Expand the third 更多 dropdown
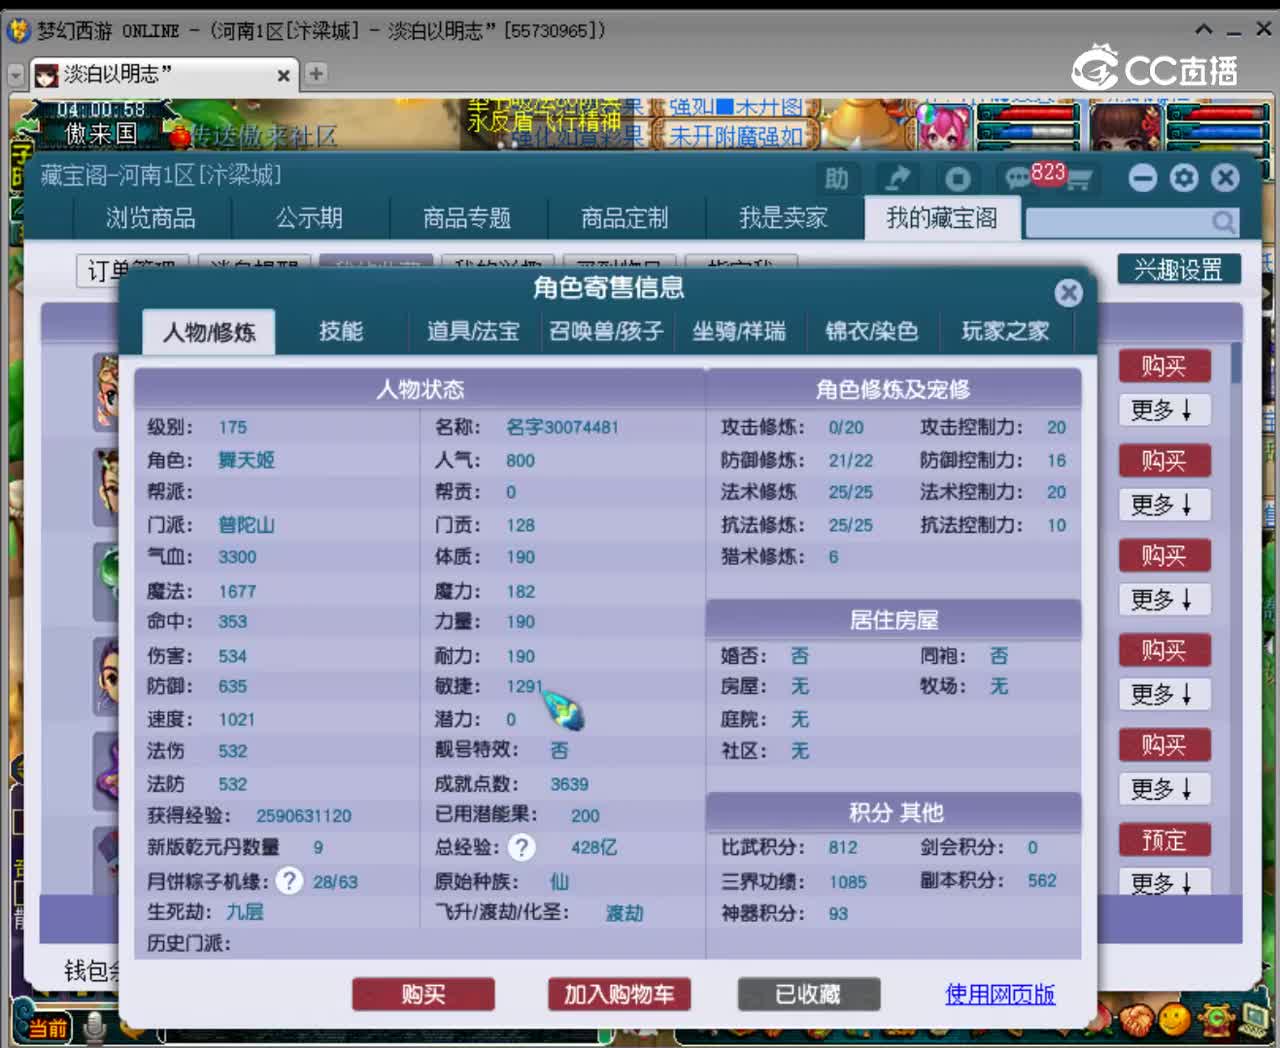The height and width of the screenshot is (1048, 1280). tap(1164, 600)
